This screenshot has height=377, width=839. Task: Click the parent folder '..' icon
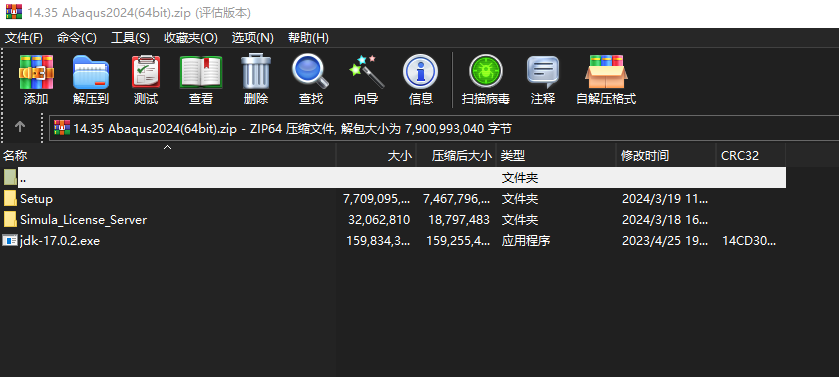[x=10, y=177]
